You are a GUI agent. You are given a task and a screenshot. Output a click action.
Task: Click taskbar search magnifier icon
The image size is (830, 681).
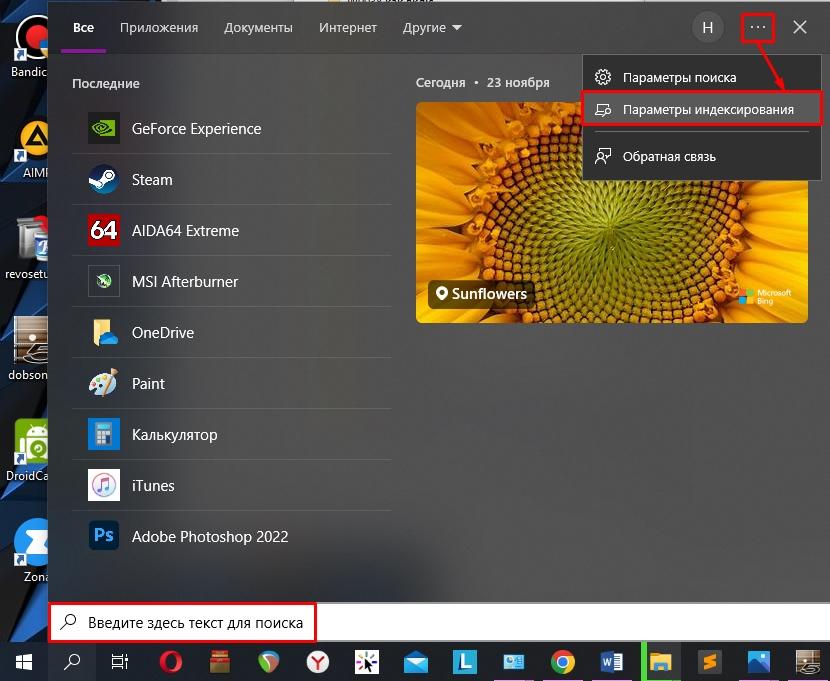pyautogui.click(x=72, y=661)
